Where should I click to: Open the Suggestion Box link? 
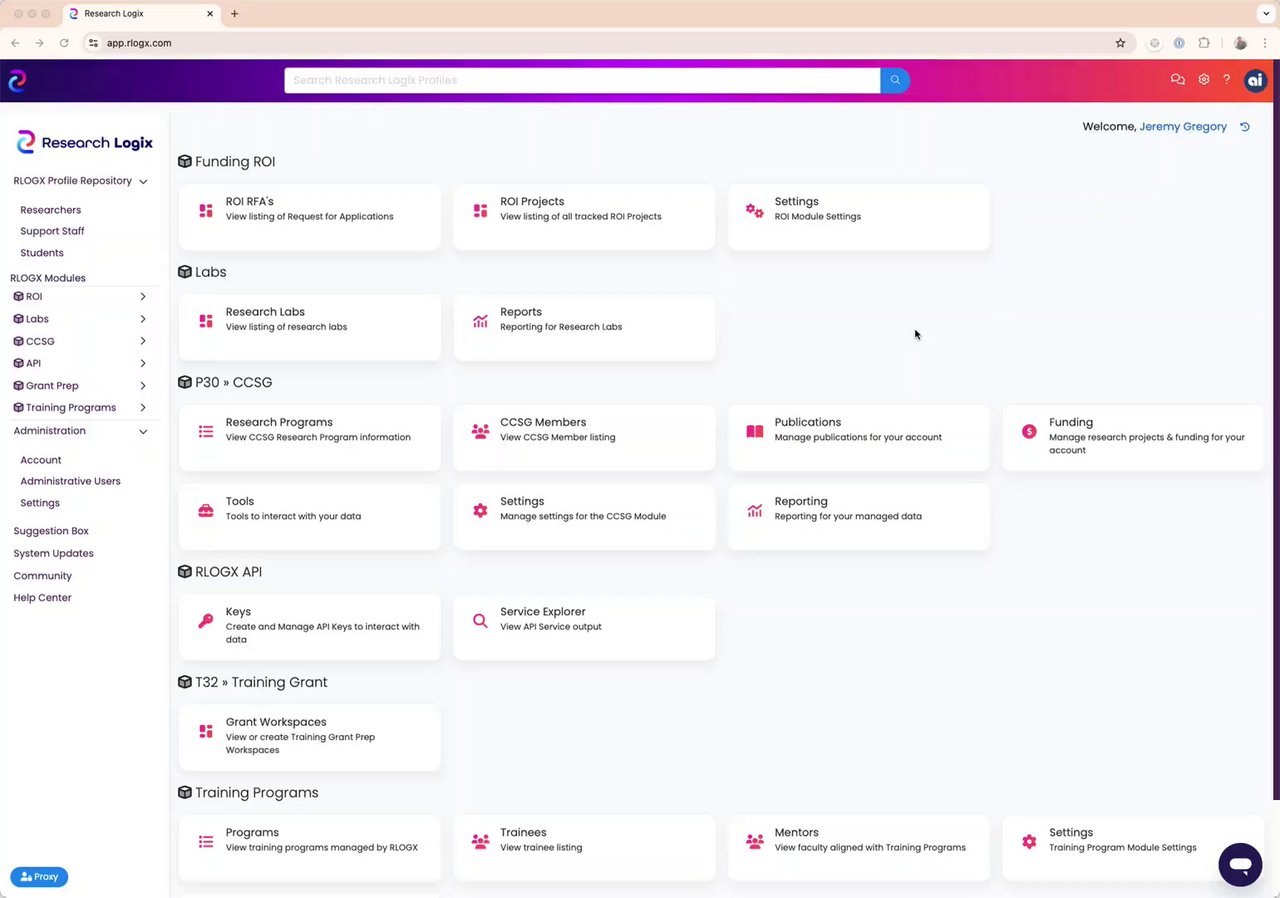coord(51,531)
